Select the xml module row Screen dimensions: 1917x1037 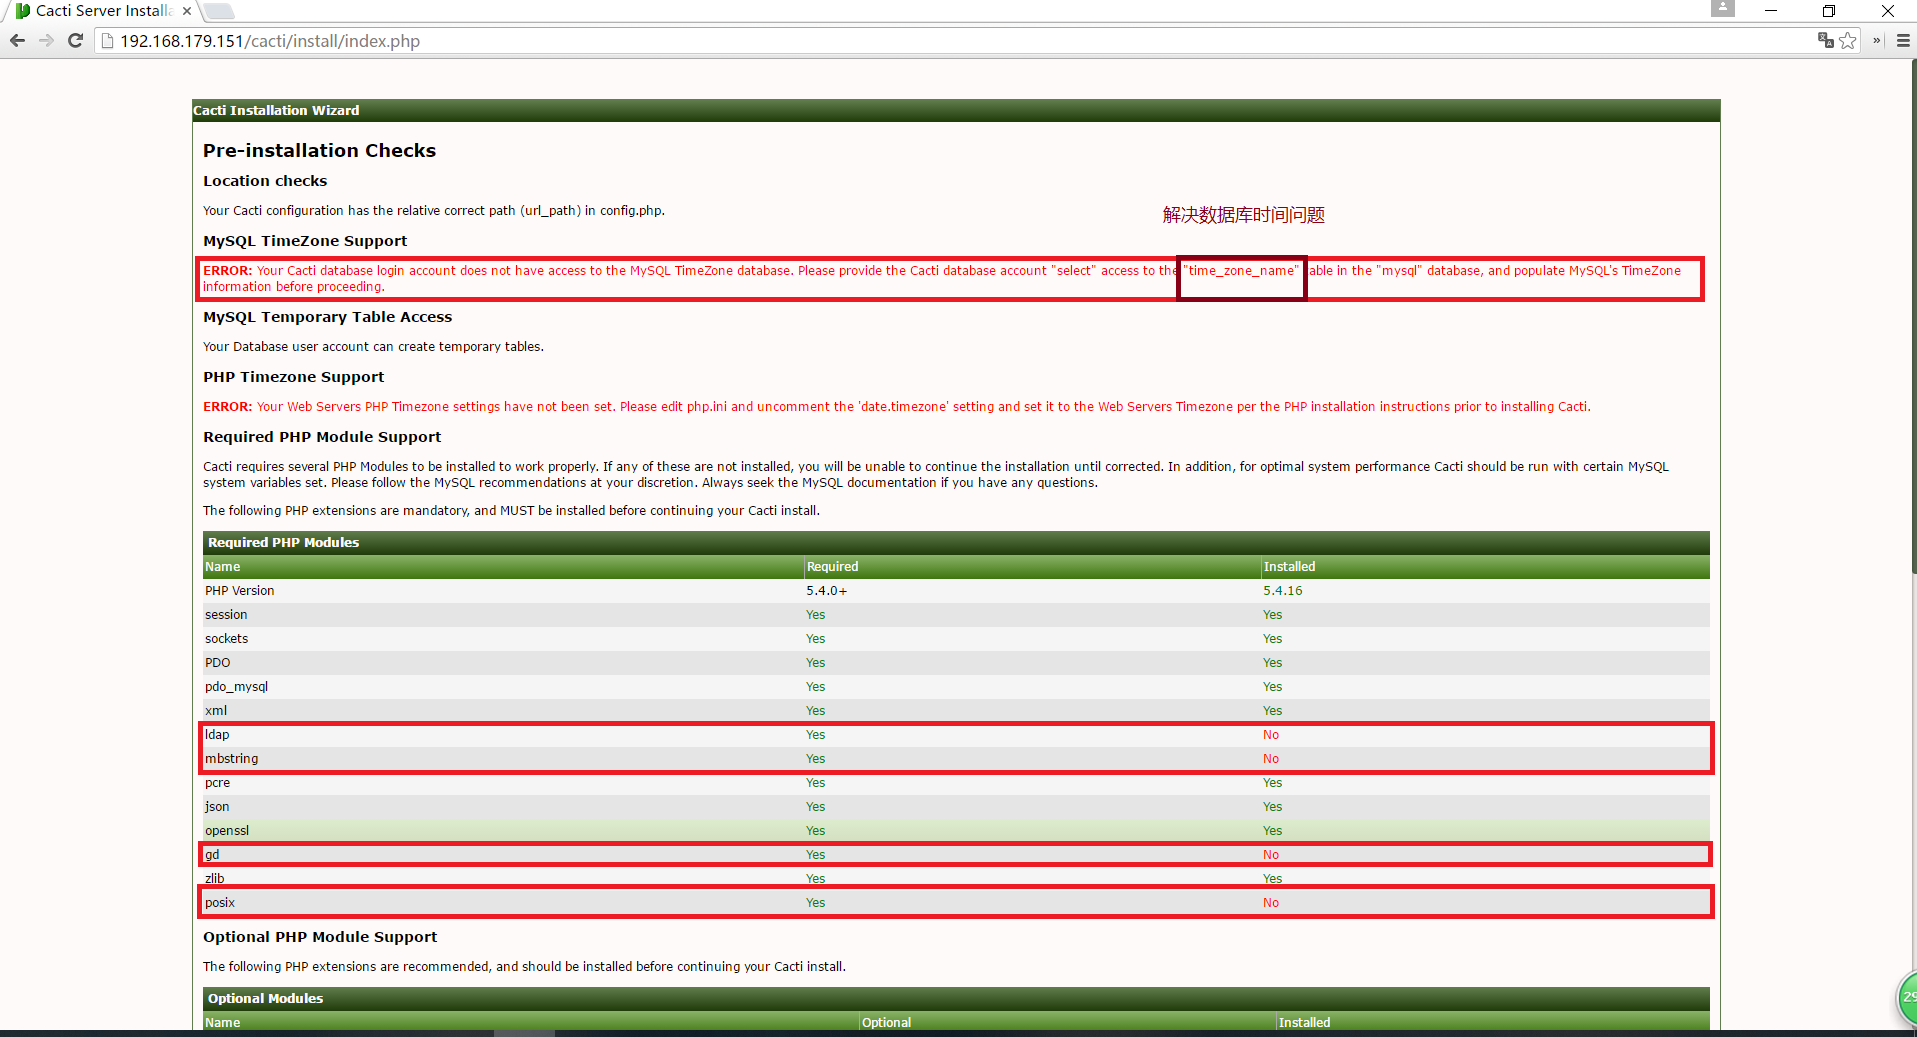956,711
